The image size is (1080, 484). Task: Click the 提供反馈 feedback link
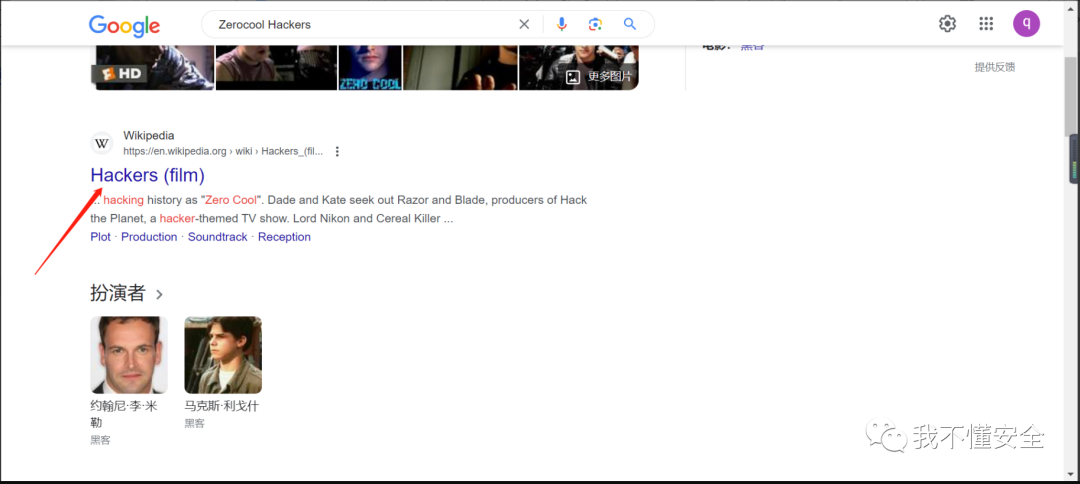pos(995,67)
